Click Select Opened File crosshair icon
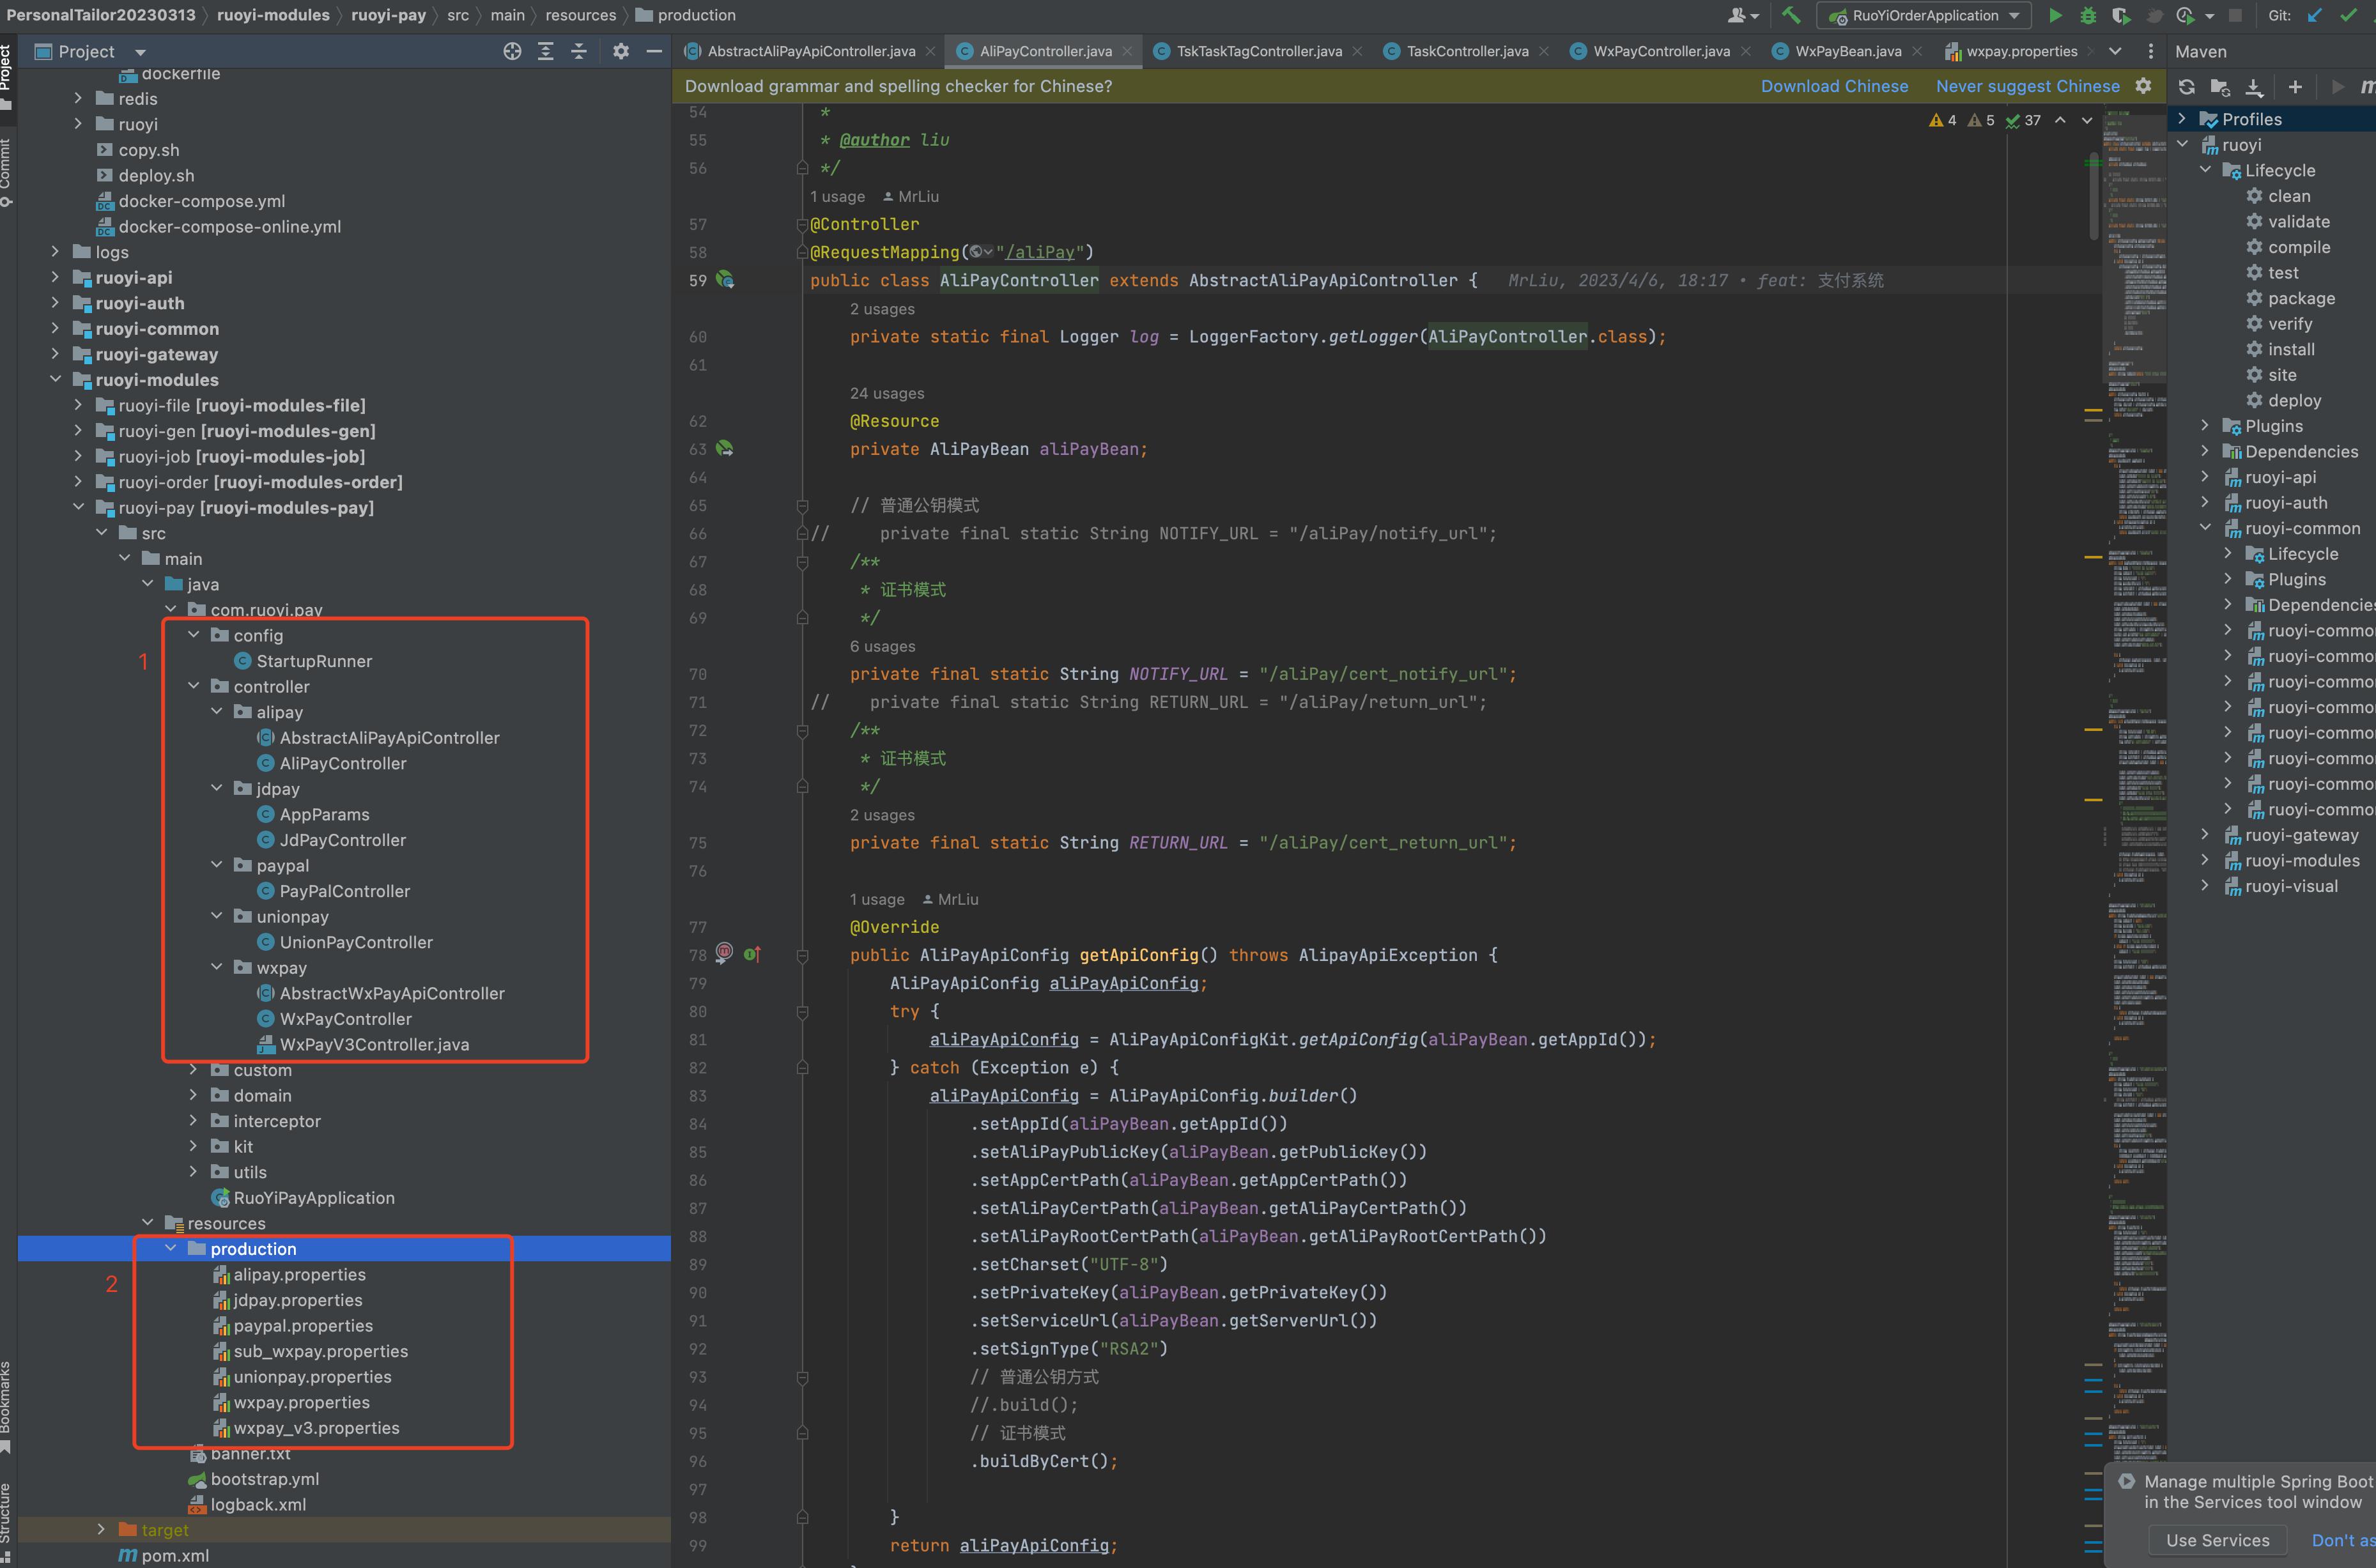The height and width of the screenshot is (1568, 2376). tap(512, 51)
